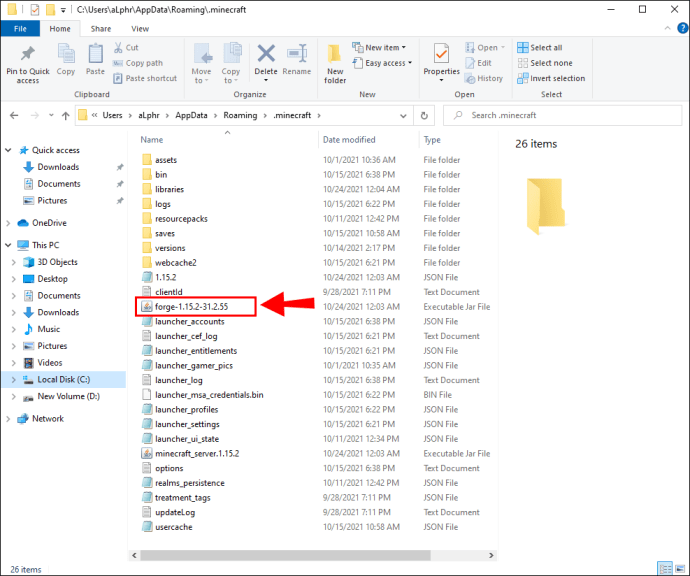
Task: Go back with the Back arrow
Action: pos(14,115)
